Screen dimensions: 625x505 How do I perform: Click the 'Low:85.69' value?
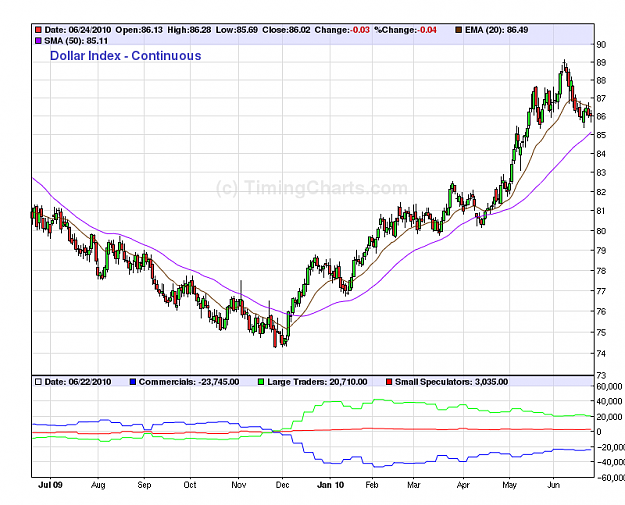point(237,30)
